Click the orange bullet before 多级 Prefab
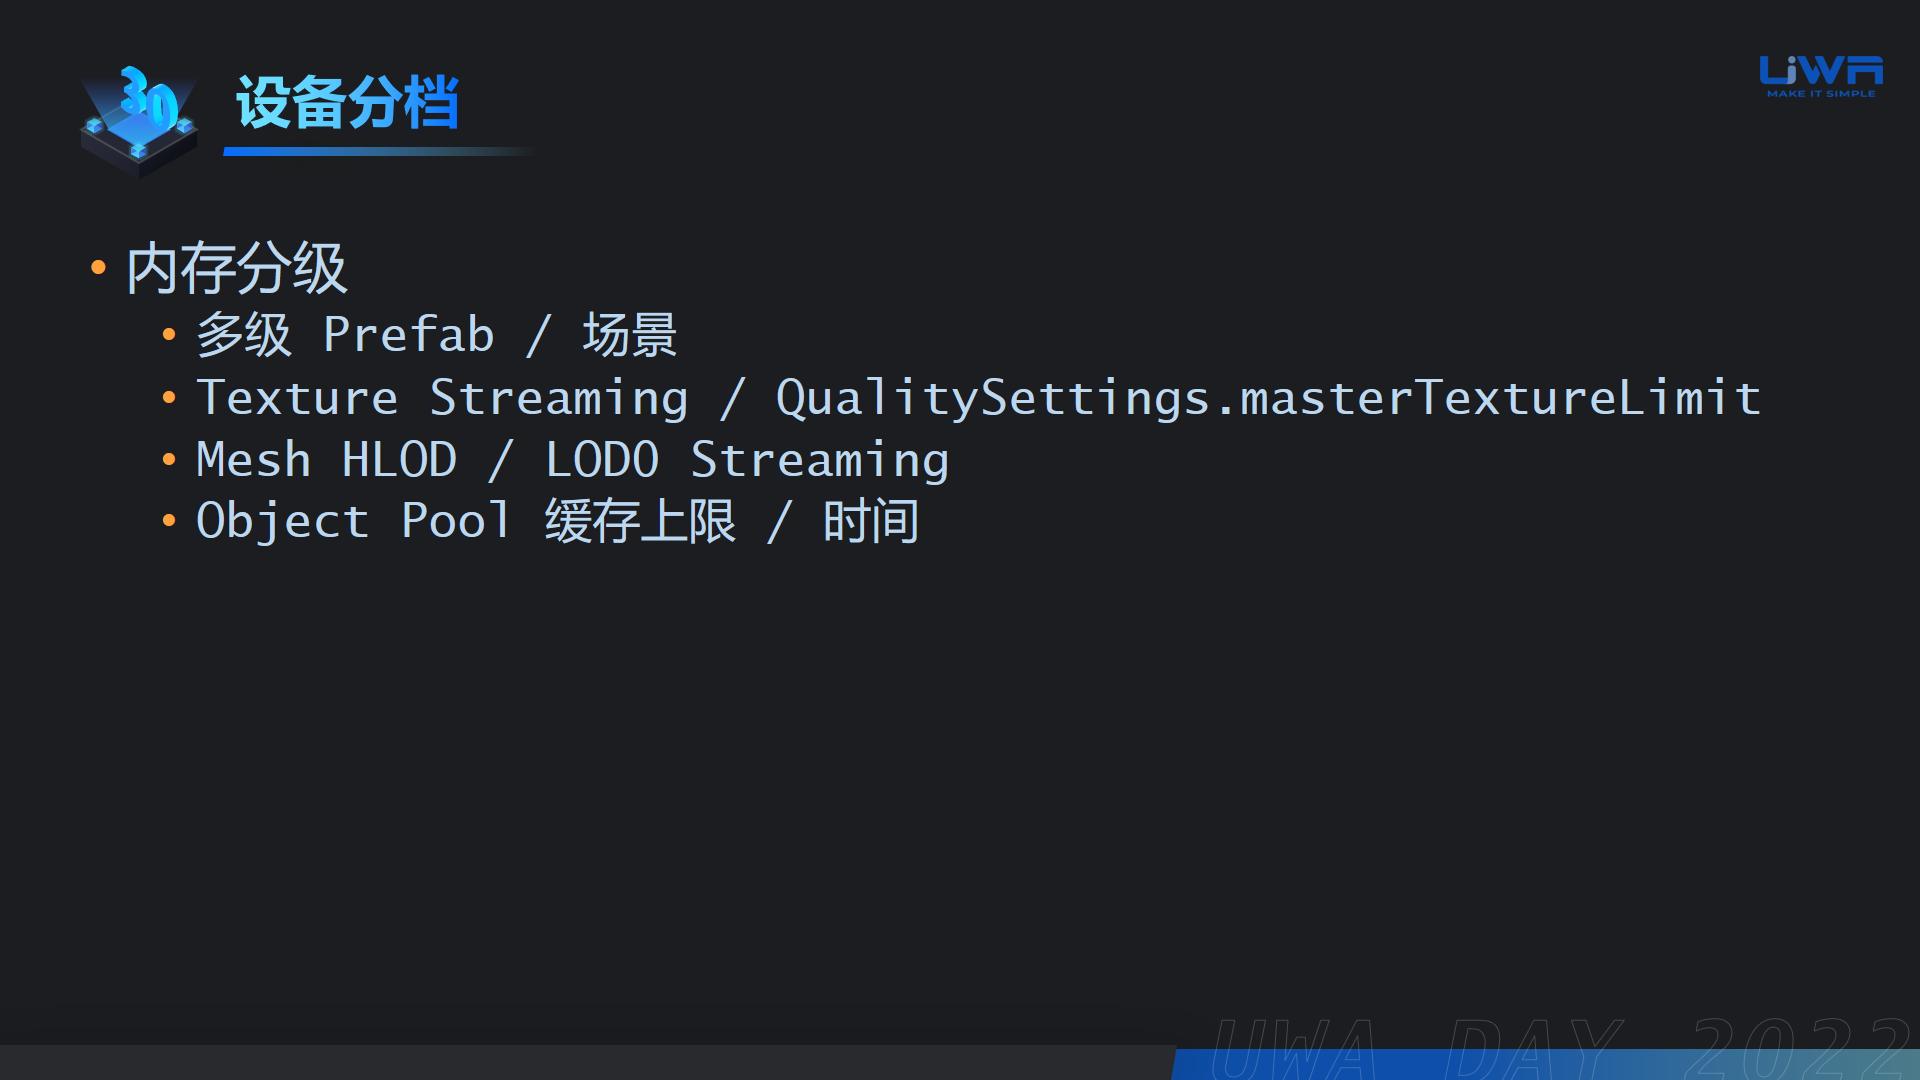The image size is (1920, 1080). 169,335
